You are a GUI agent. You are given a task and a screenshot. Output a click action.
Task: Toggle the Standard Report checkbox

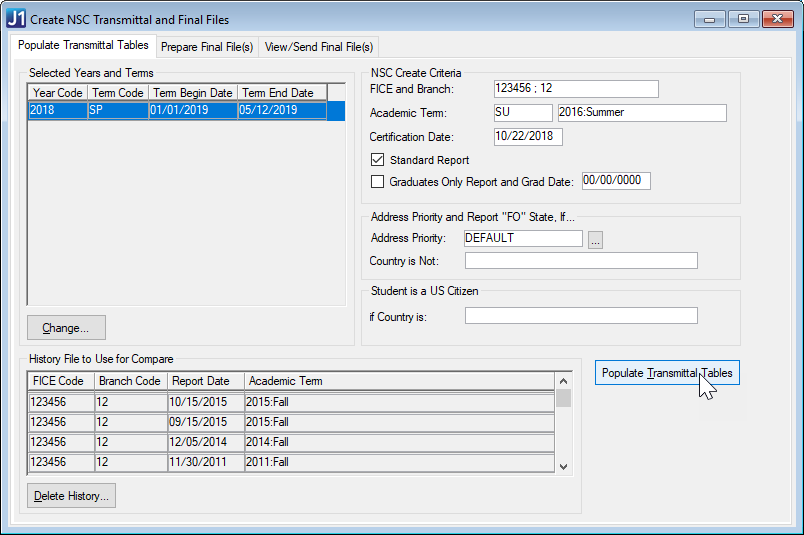coord(377,160)
